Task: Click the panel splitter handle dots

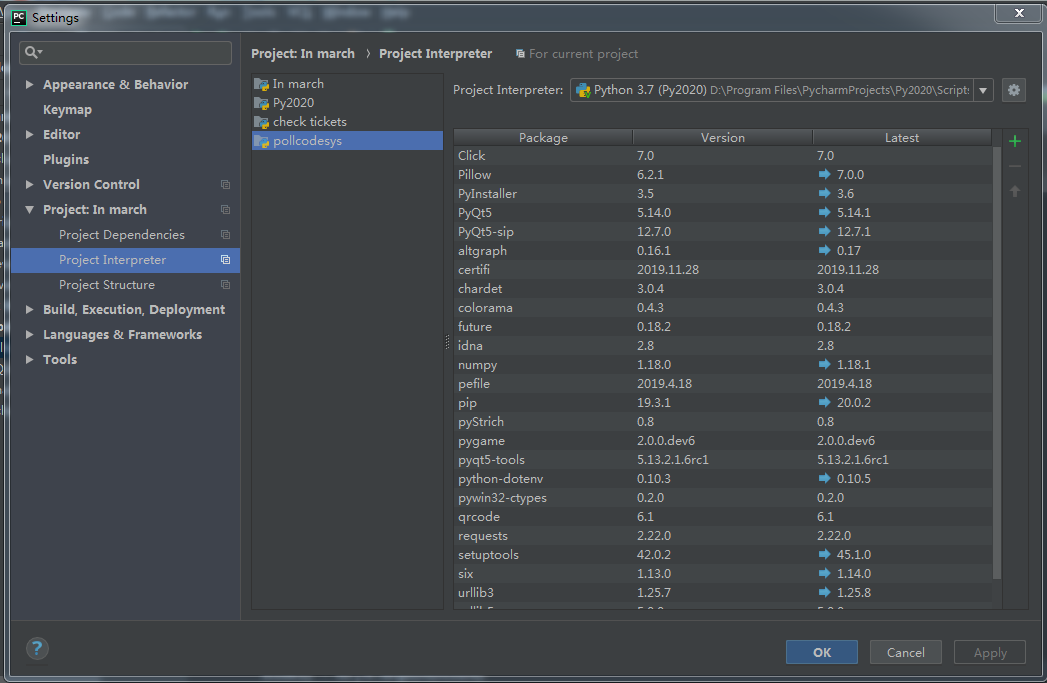Action: click(447, 342)
